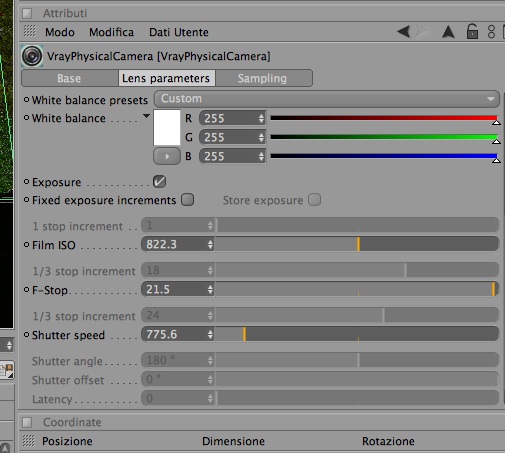Click the Posizione column label

click(x=67, y=441)
